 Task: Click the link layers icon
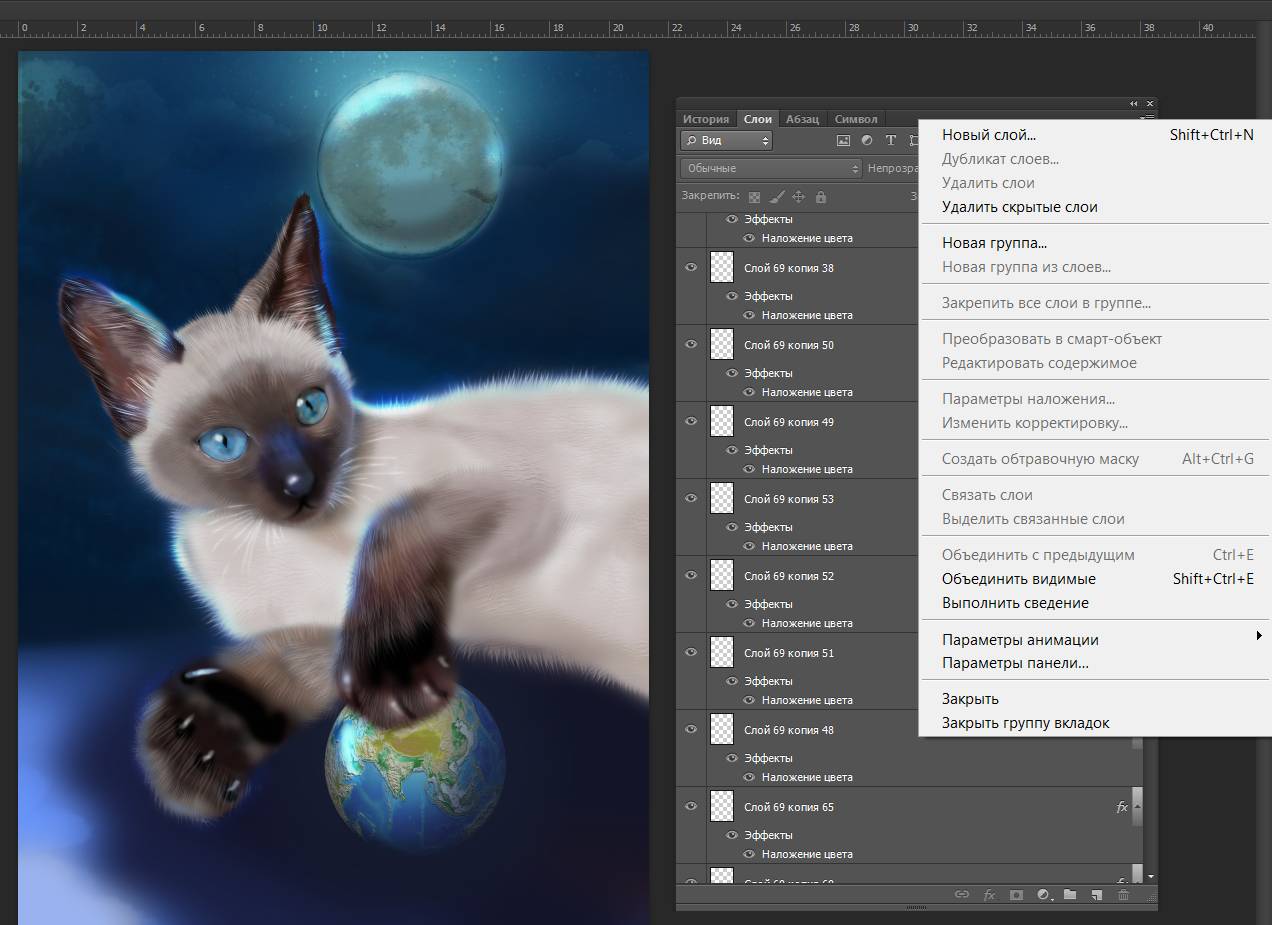point(962,895)
